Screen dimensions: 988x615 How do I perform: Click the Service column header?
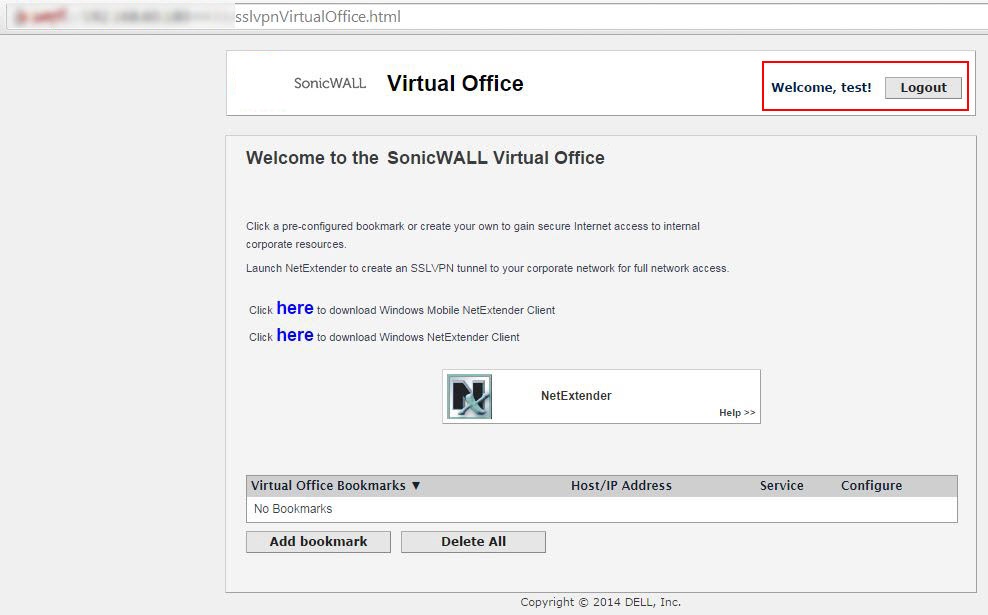[x=781, y=486]
